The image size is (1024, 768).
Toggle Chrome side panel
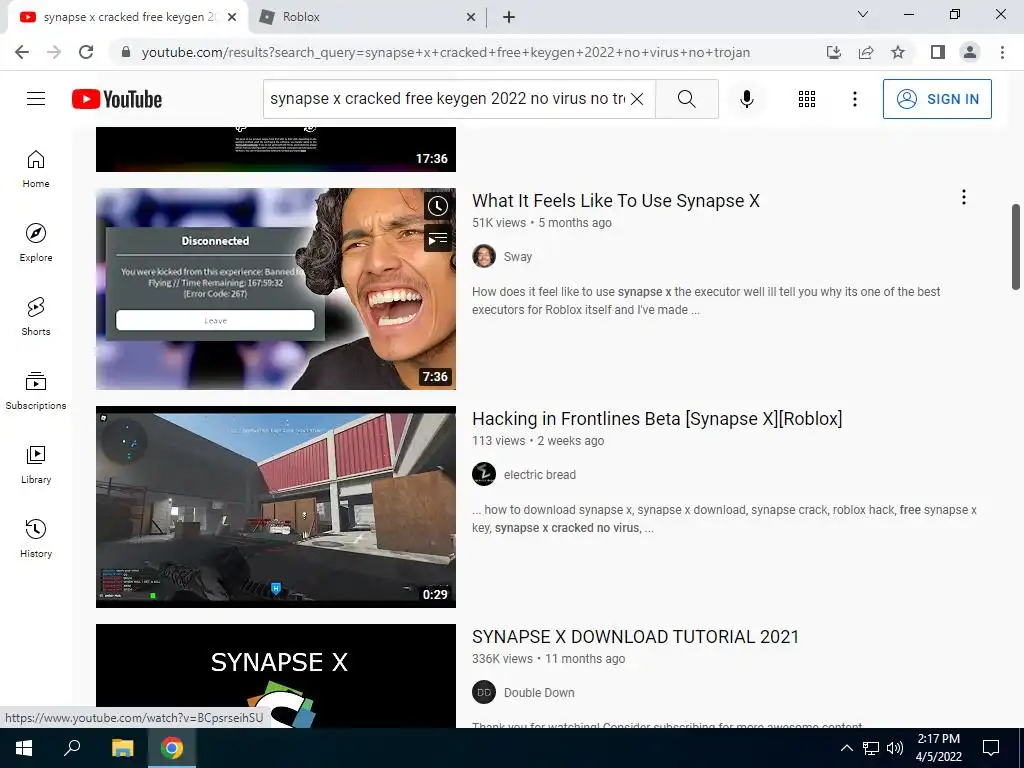coord(938,52)
